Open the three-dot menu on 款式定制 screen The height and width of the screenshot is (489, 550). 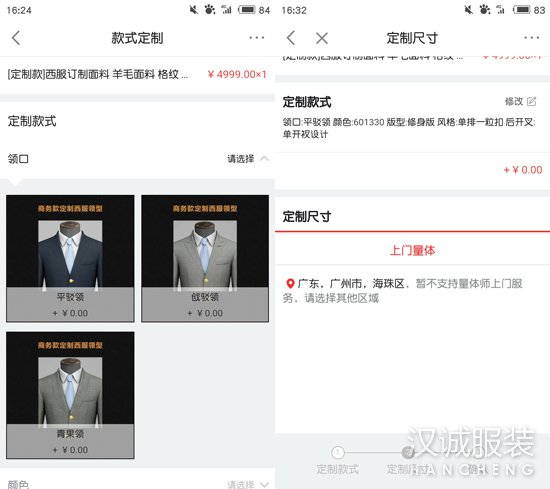click(257, 38)
